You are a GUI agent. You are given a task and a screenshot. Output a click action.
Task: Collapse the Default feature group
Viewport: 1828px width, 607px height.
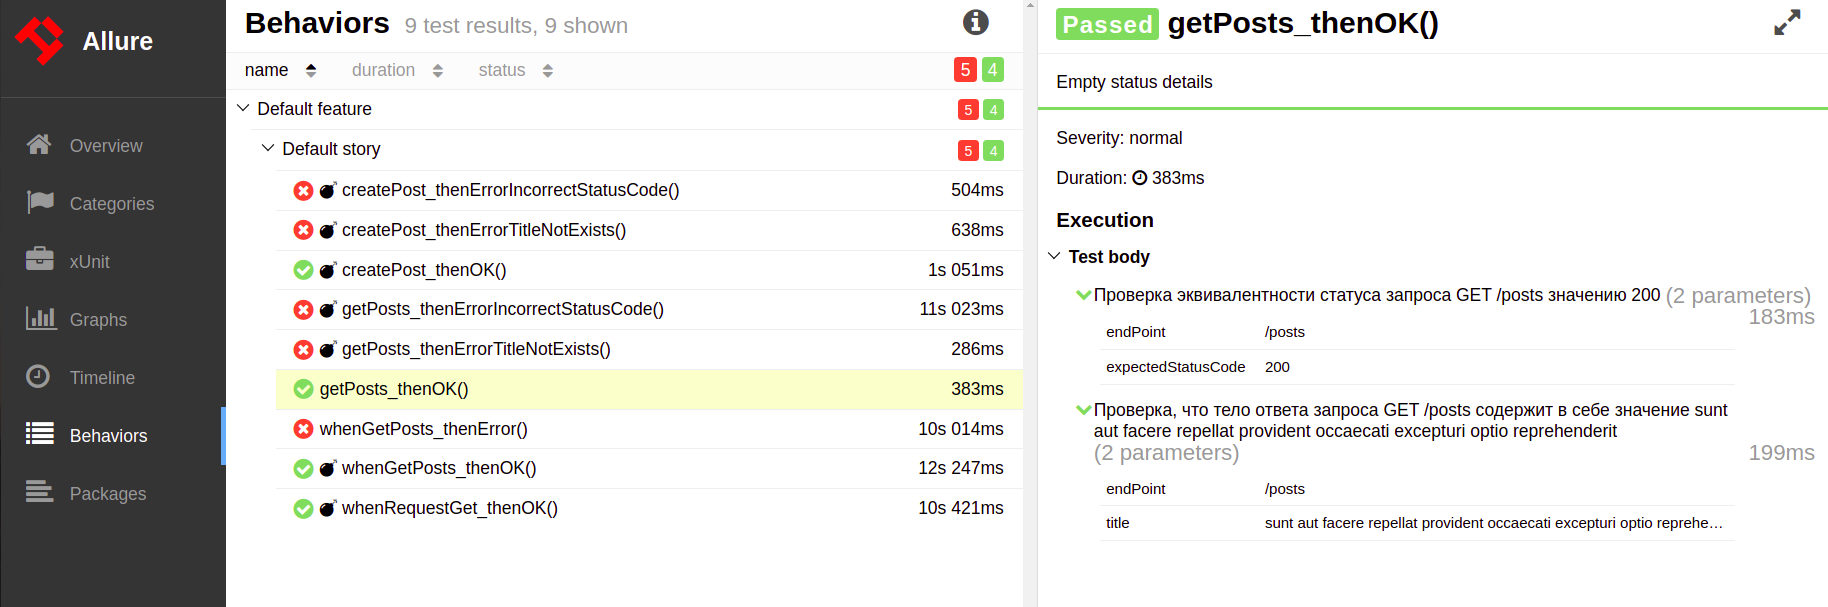point(243,108)
